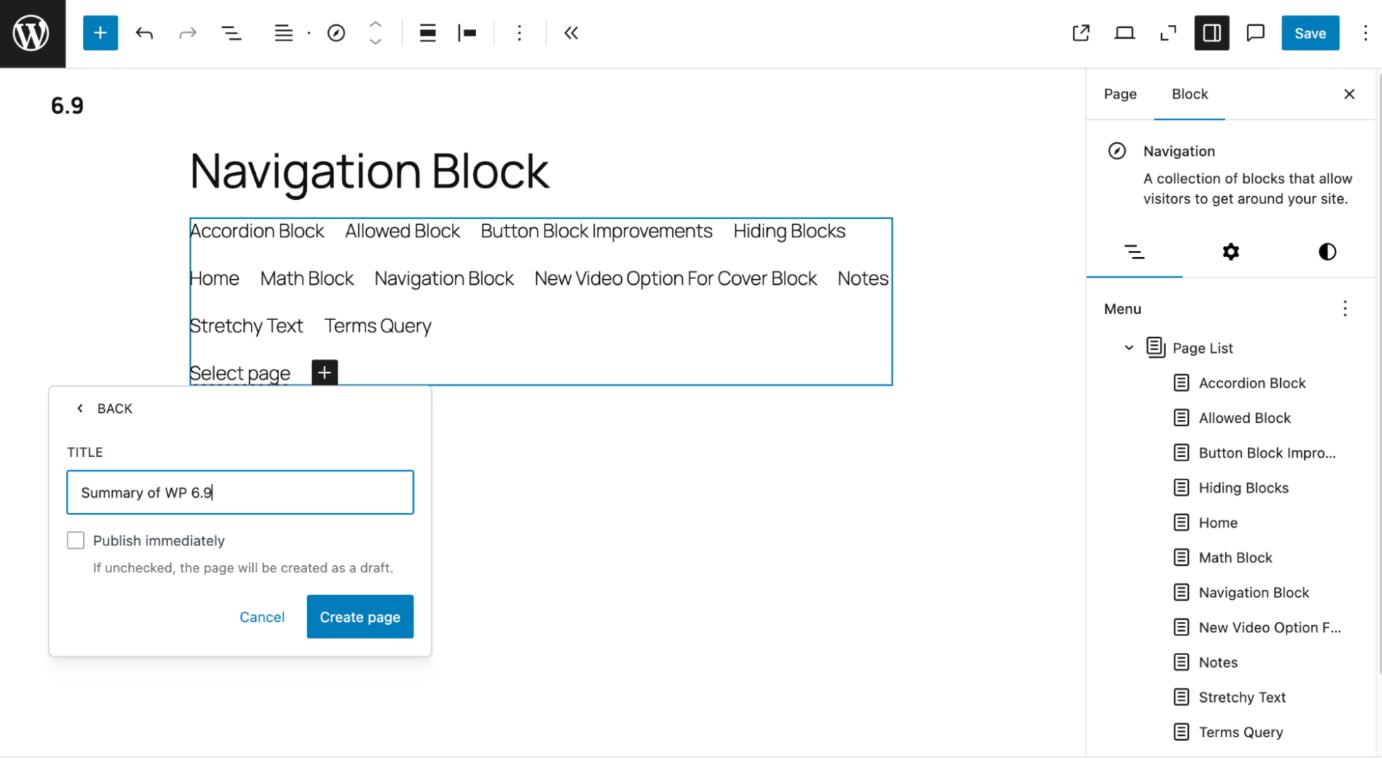The height and width of the screenshot is (759, 1382).
Task: Click the Title text input field
Action: point(240,493)
